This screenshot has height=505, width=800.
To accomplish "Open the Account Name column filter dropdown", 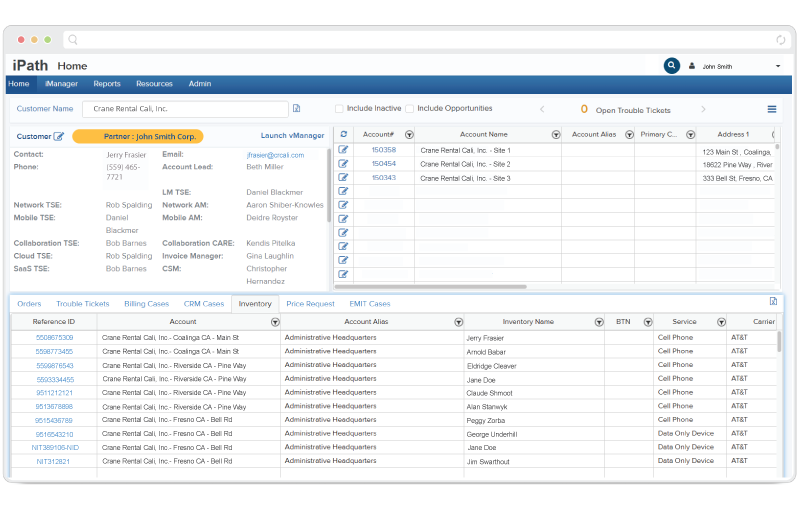I will pos(556,134).
